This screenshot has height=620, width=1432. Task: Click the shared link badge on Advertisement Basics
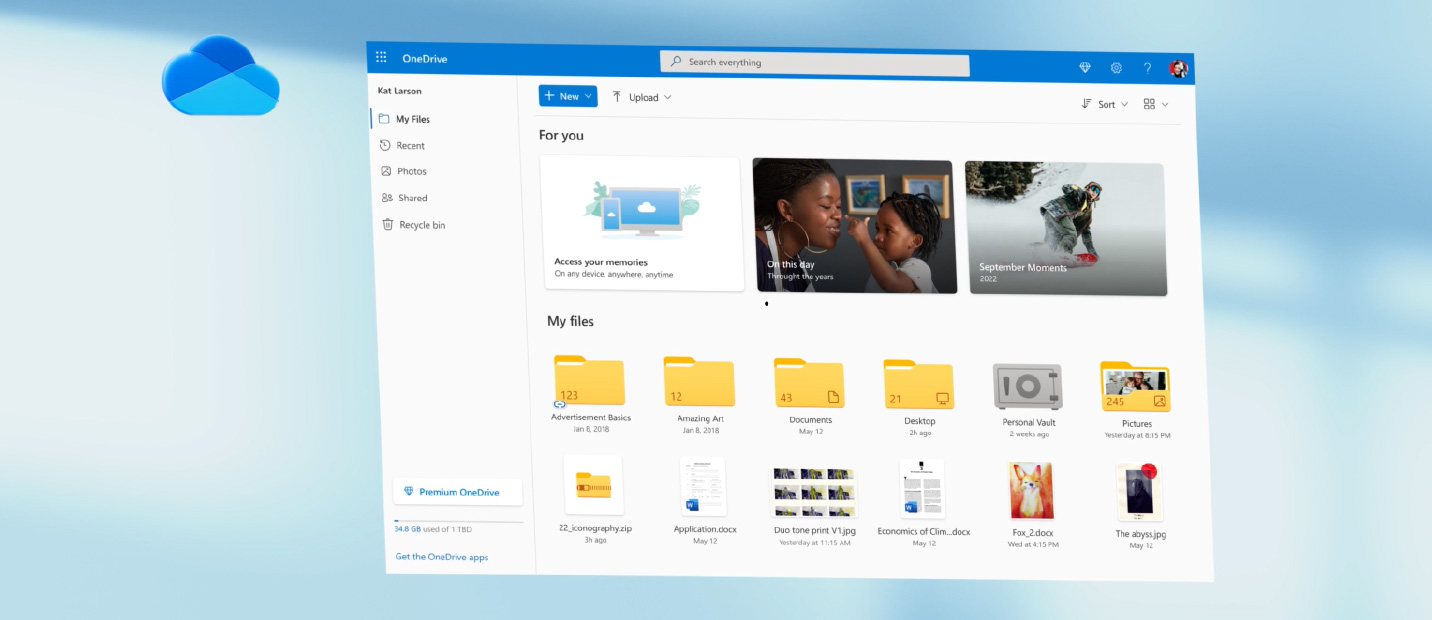(x=560, y=404)
